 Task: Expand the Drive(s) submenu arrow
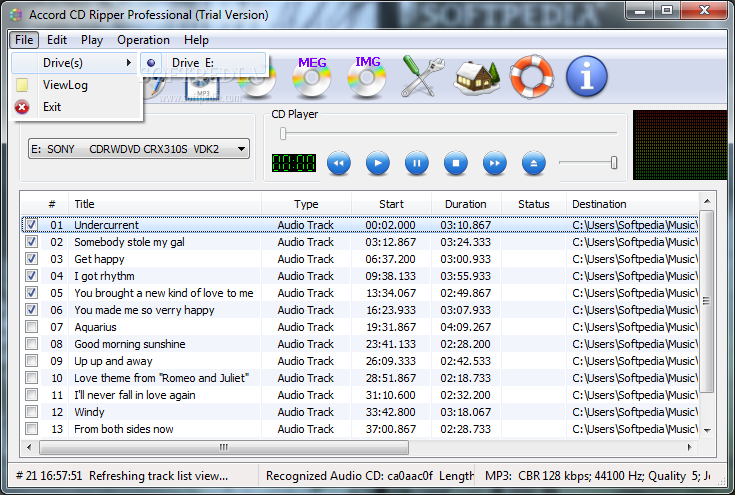[x=128, y=62]
